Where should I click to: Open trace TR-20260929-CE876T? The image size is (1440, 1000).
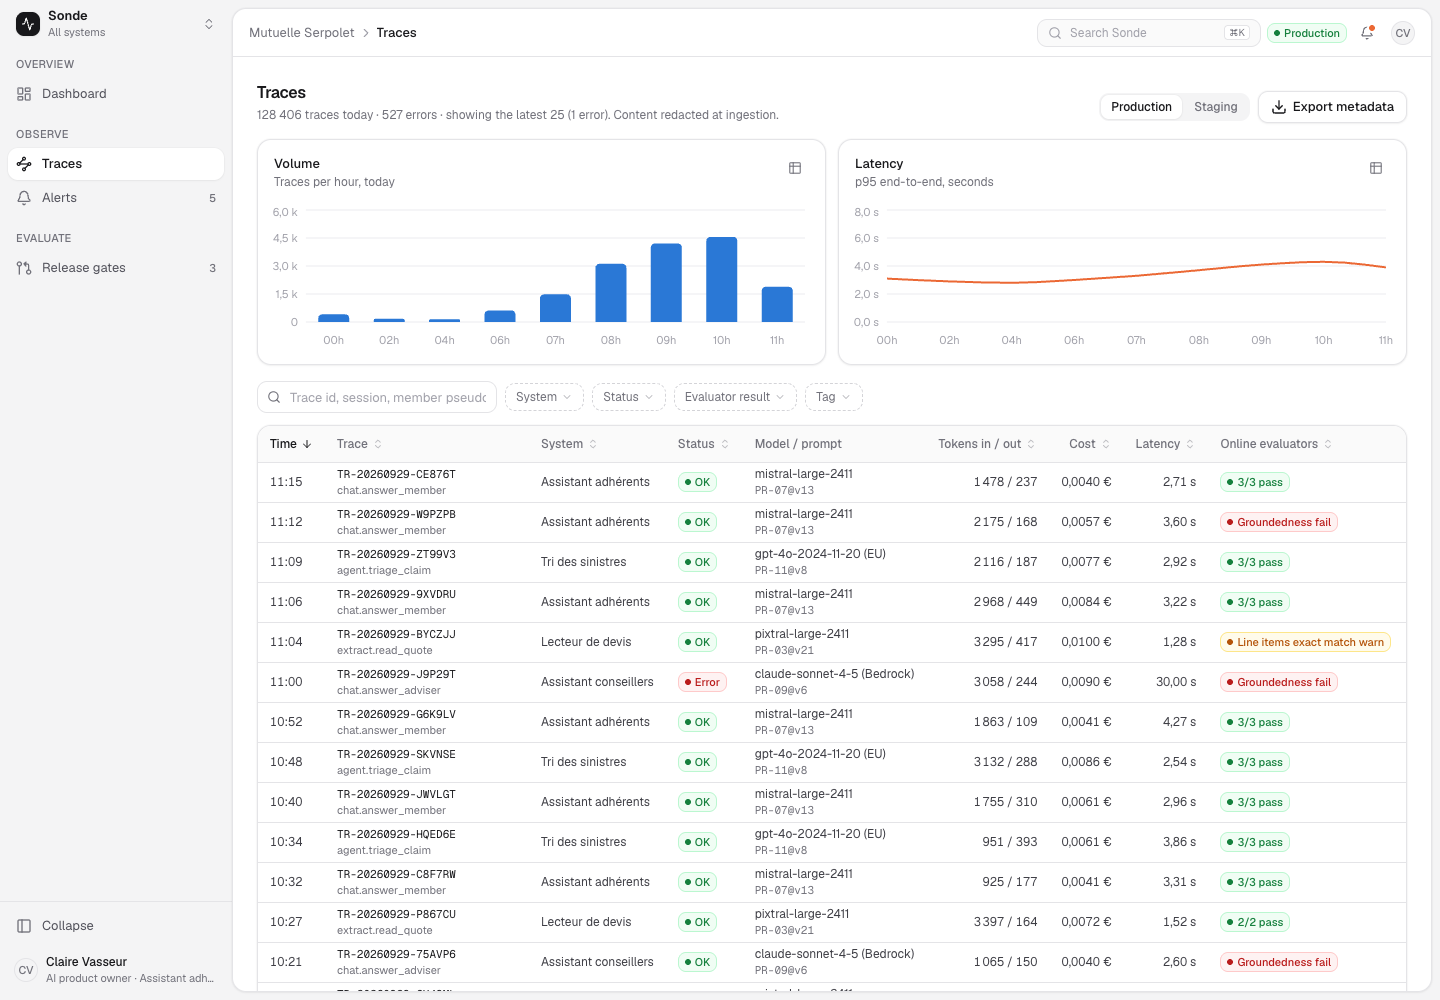pos(396,475)
